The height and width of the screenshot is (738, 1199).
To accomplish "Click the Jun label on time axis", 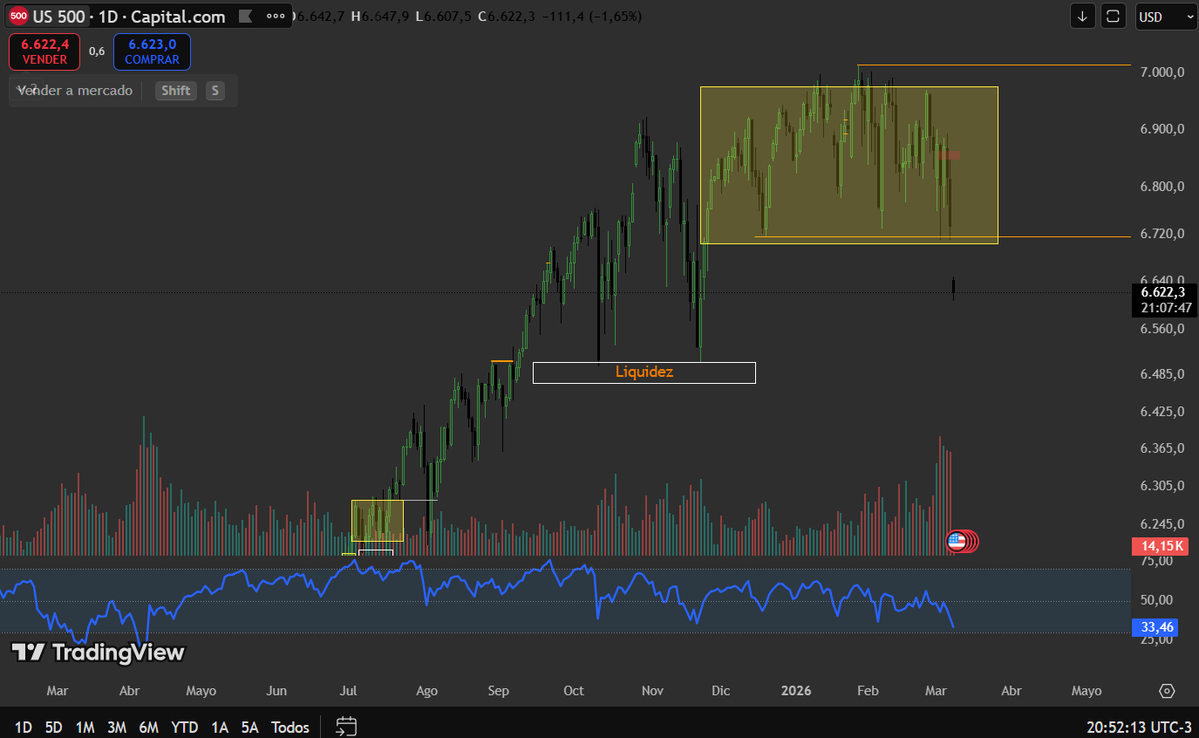I will [x=276, y=691].
